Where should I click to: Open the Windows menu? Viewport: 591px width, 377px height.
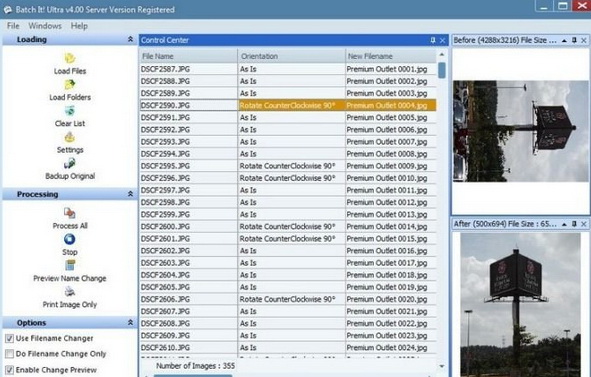[x=45, y=26]
